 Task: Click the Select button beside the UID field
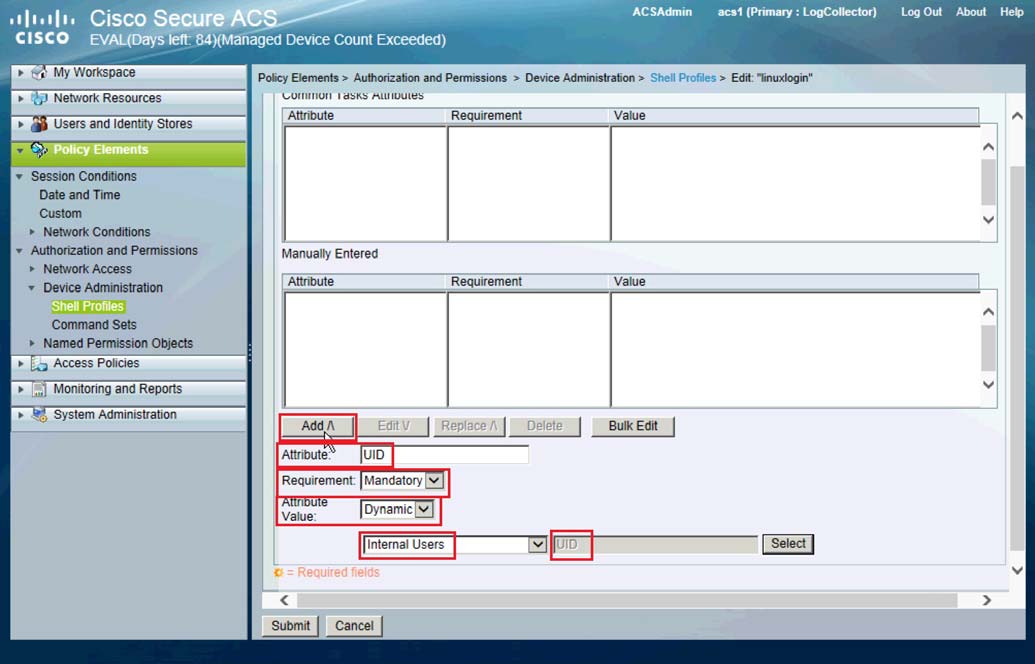[787, 544]
